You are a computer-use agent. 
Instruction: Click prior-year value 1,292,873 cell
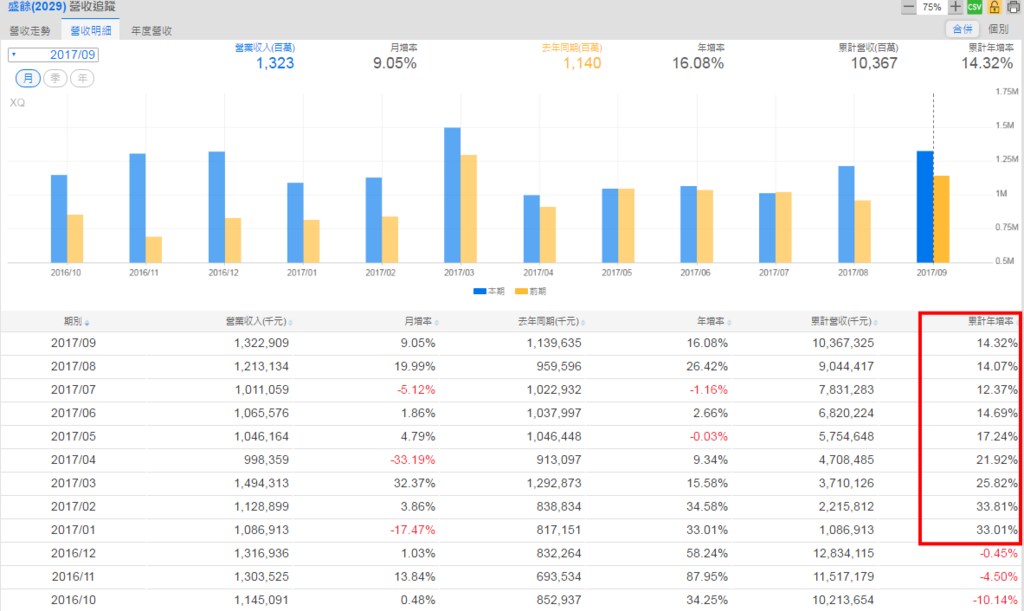(x=554, y=483)
